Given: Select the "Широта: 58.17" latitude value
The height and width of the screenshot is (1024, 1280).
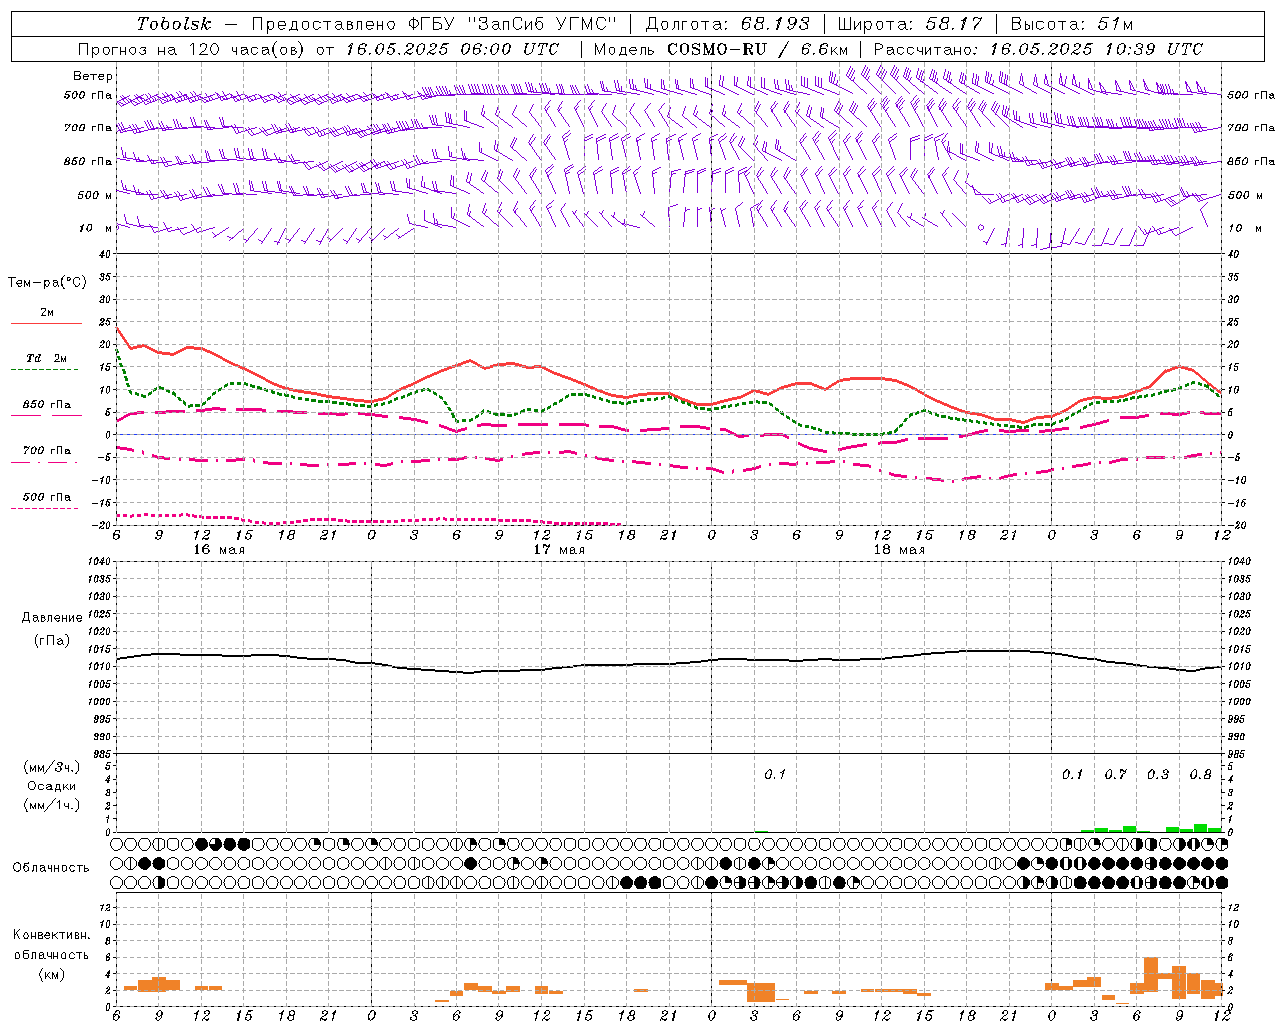Looking at the screenshot, I should [910, 24].
